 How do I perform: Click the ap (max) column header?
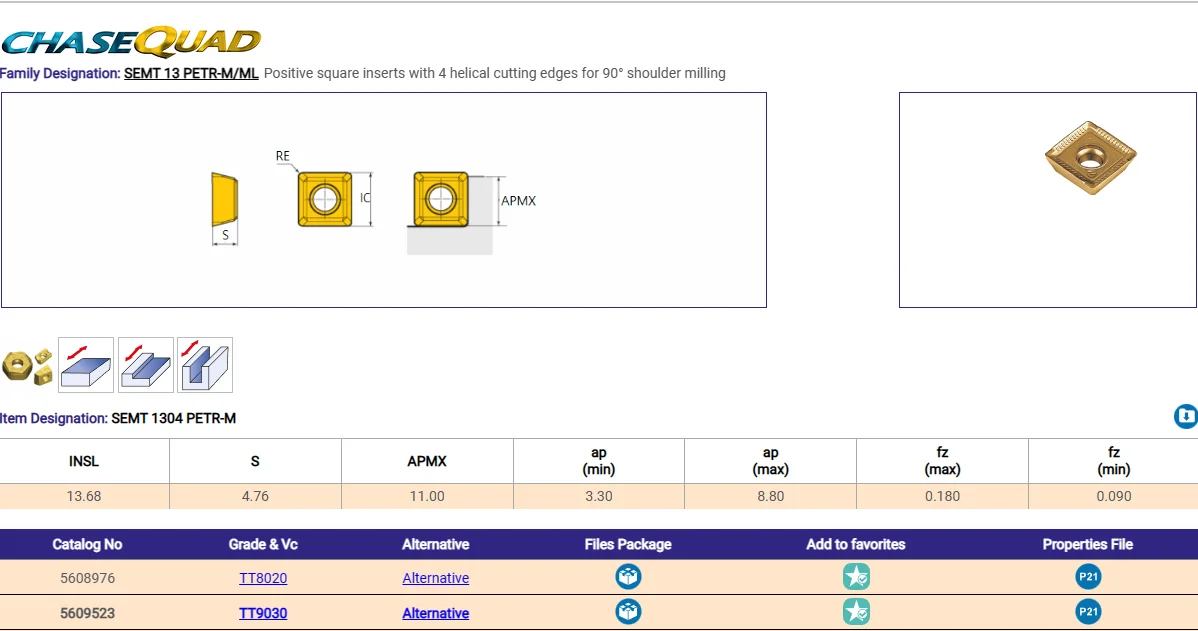(x=770, y=461)
